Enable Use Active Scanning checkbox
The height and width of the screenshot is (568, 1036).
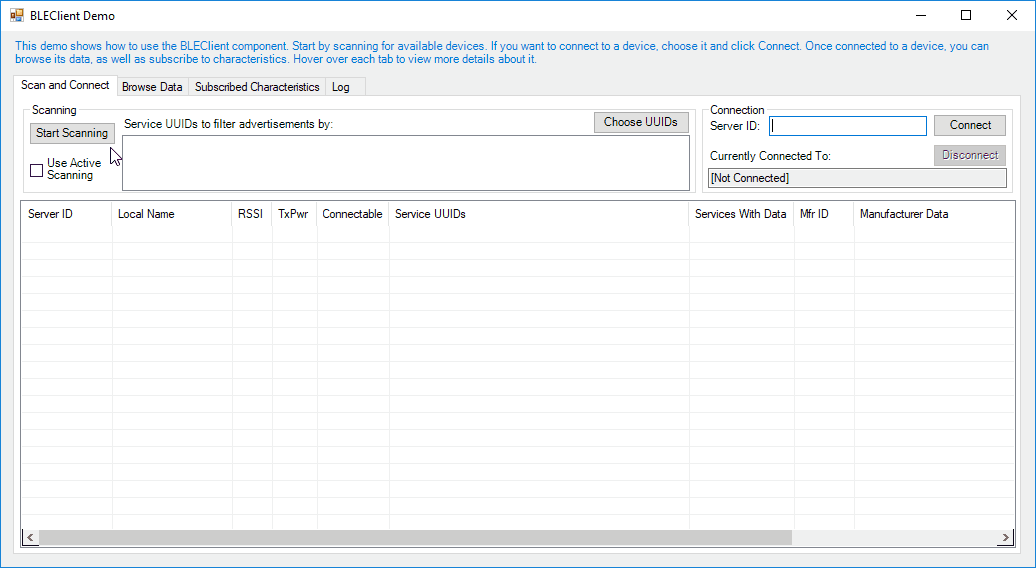37,170
